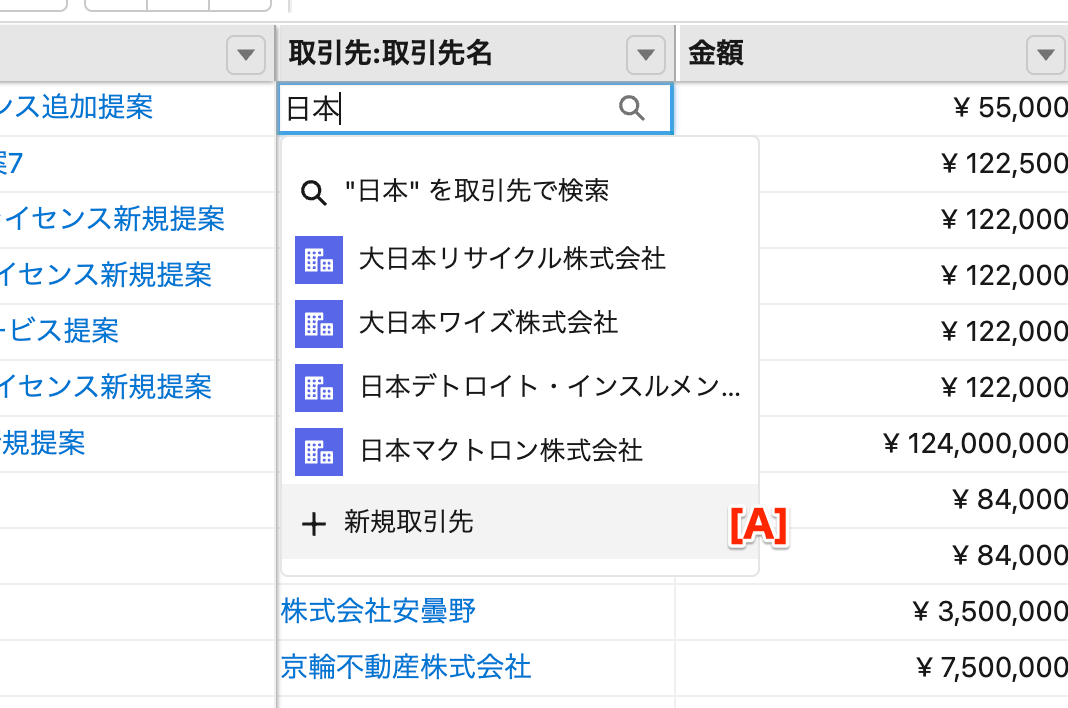Pick the "日本" を取引先で検索 option
The height and width of the screenshot is (708, 1068).
[476, 191]
